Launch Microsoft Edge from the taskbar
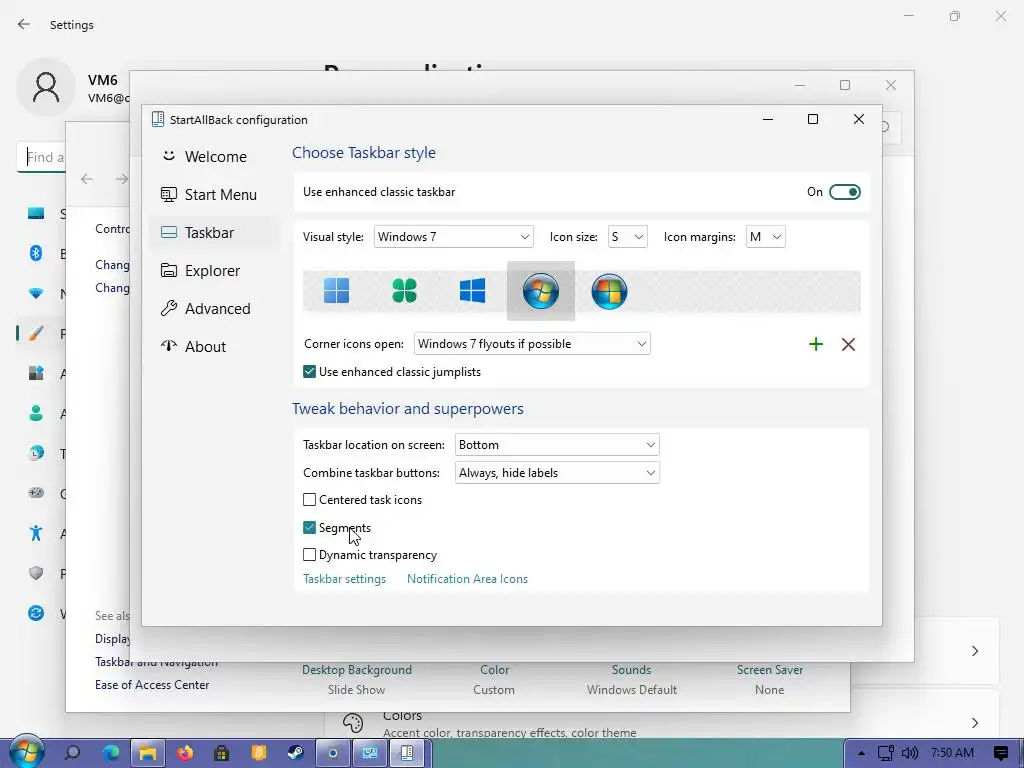The image size is (1024, 768). click(110, 753)
